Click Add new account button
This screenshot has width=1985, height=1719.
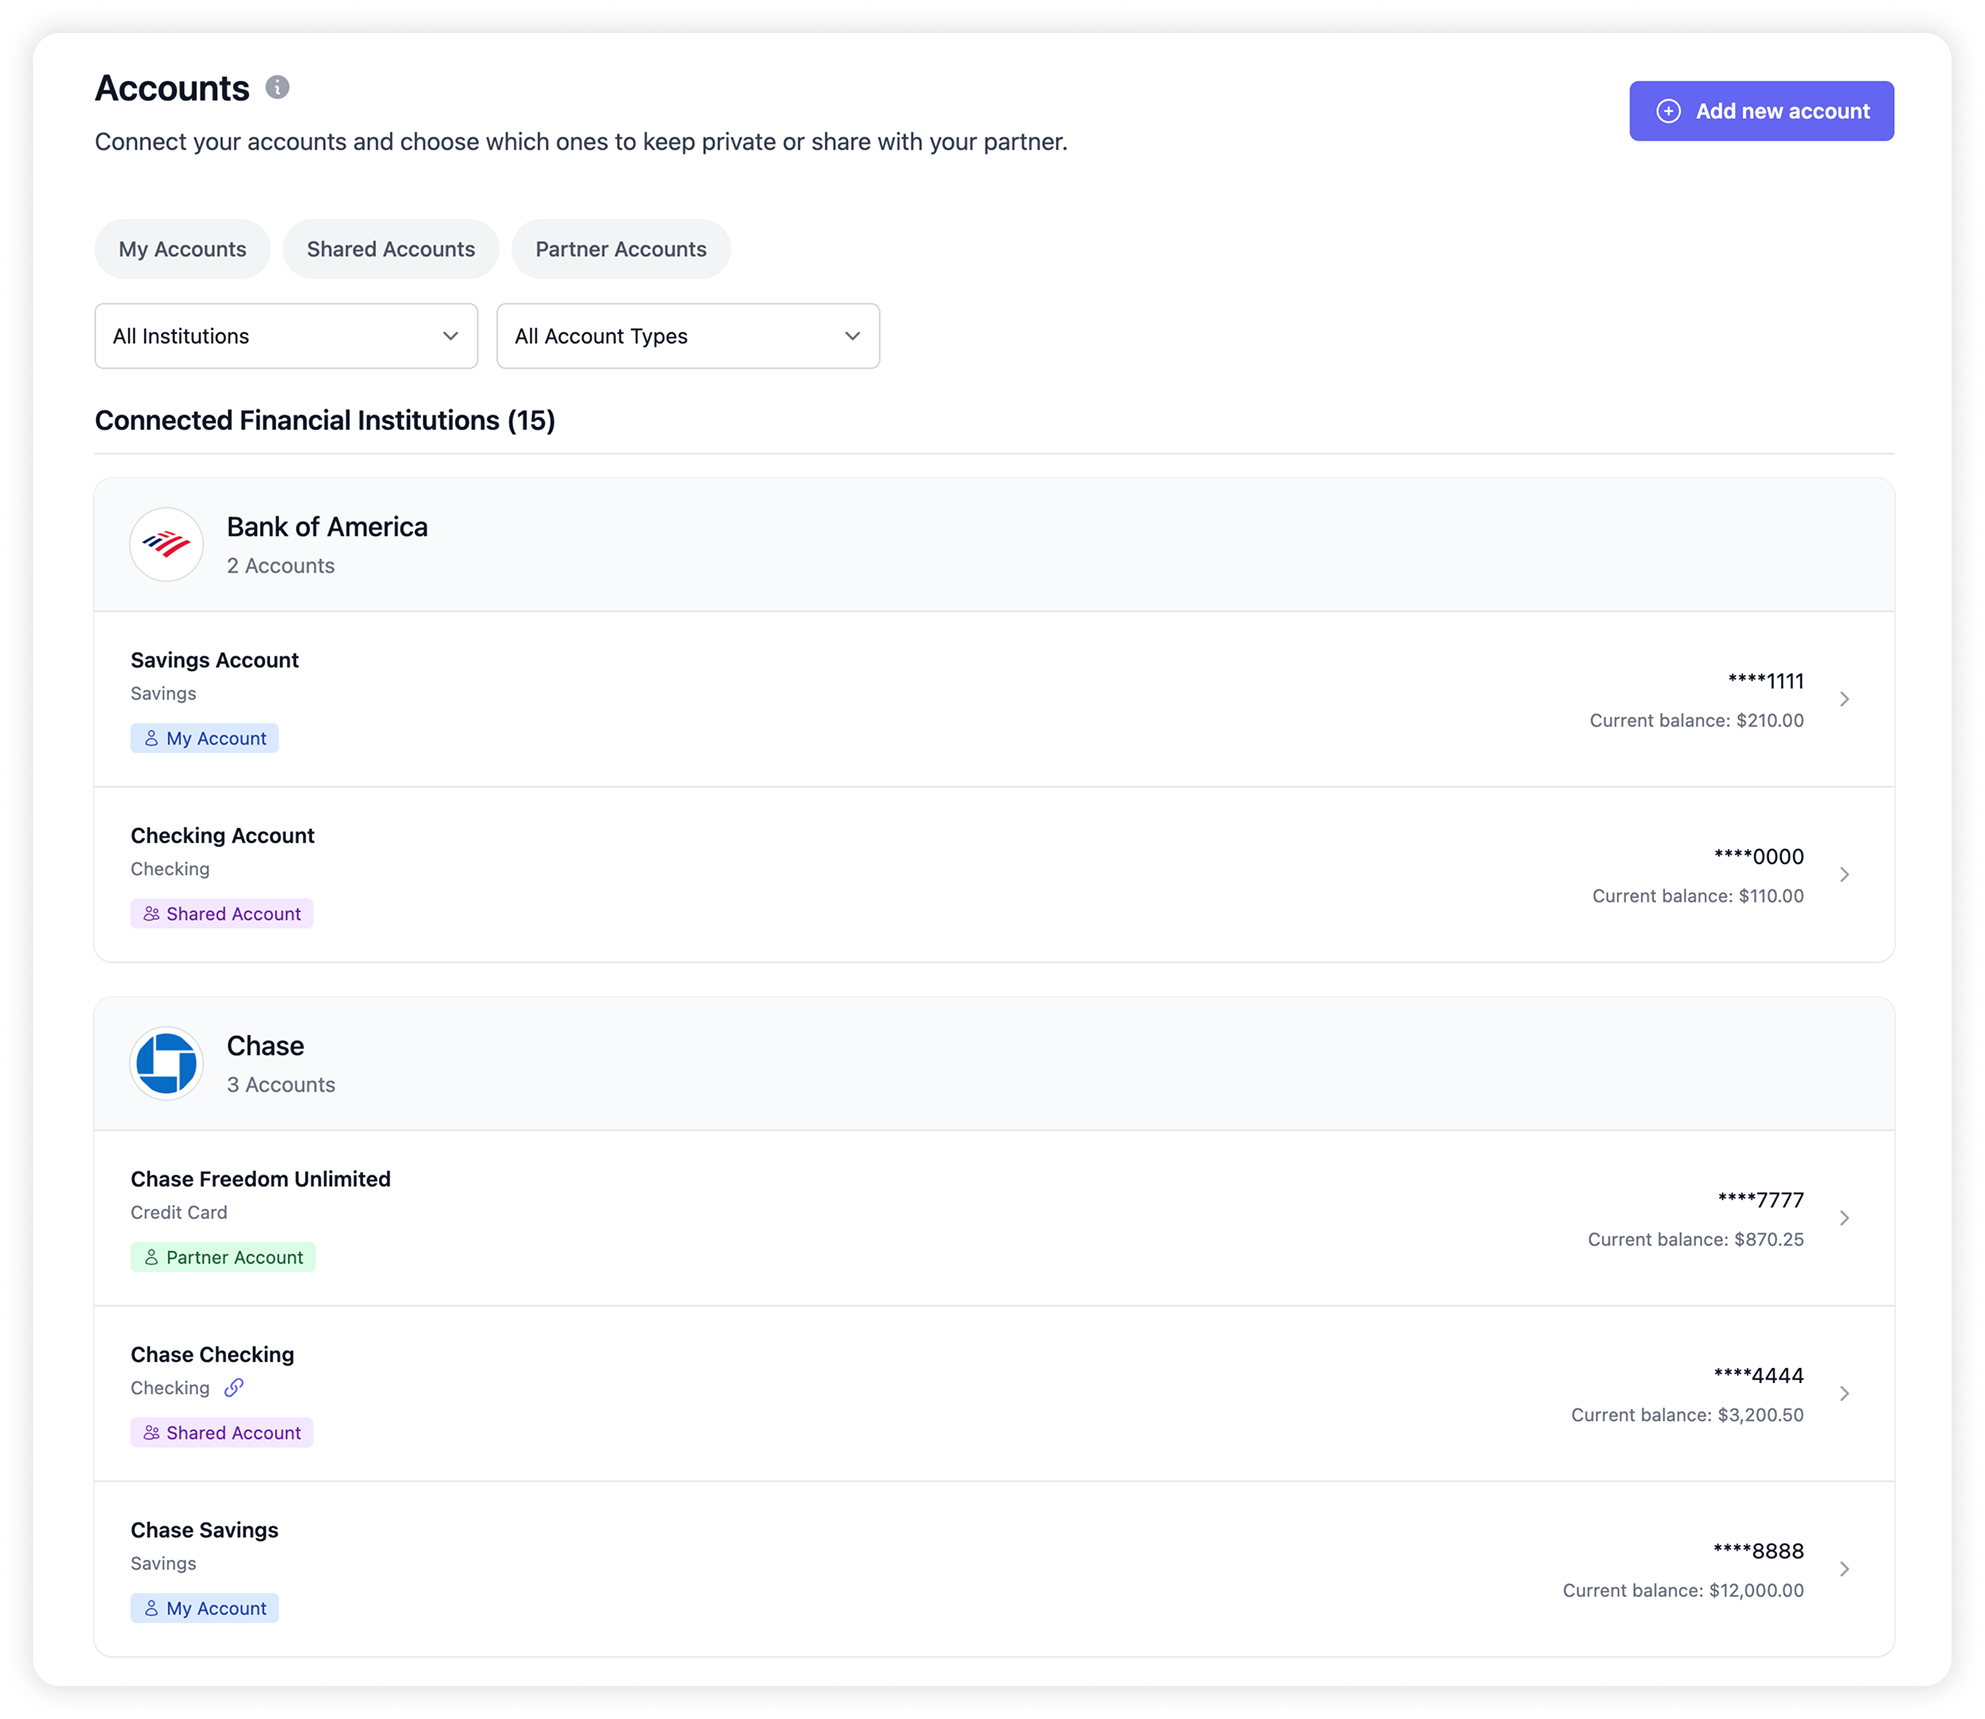1760,111
